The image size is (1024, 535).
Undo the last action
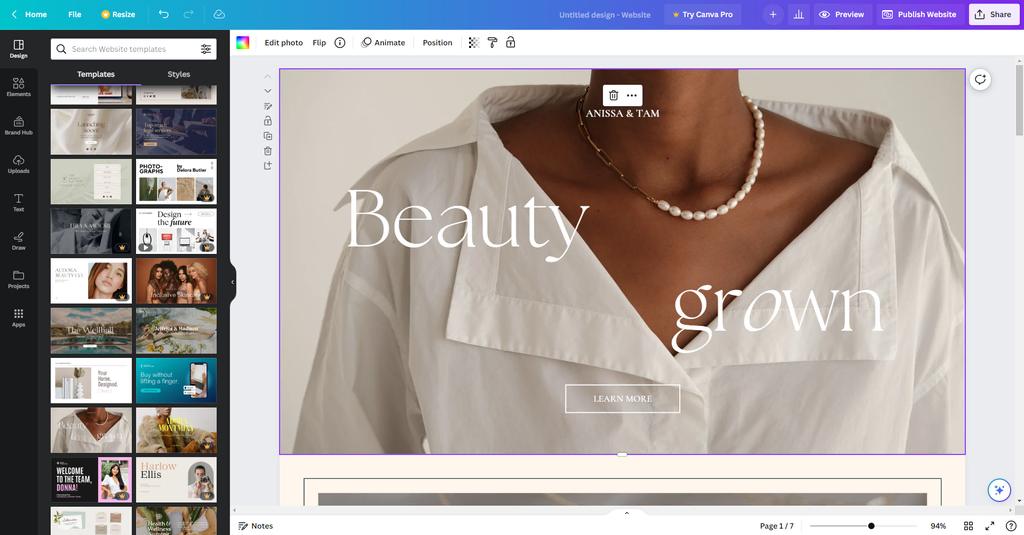pyautogui.click(x=163, y=14)
